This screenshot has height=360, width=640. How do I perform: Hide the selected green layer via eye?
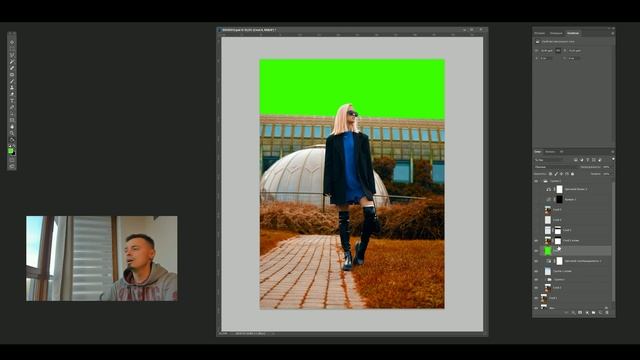[x=536, y=251]
